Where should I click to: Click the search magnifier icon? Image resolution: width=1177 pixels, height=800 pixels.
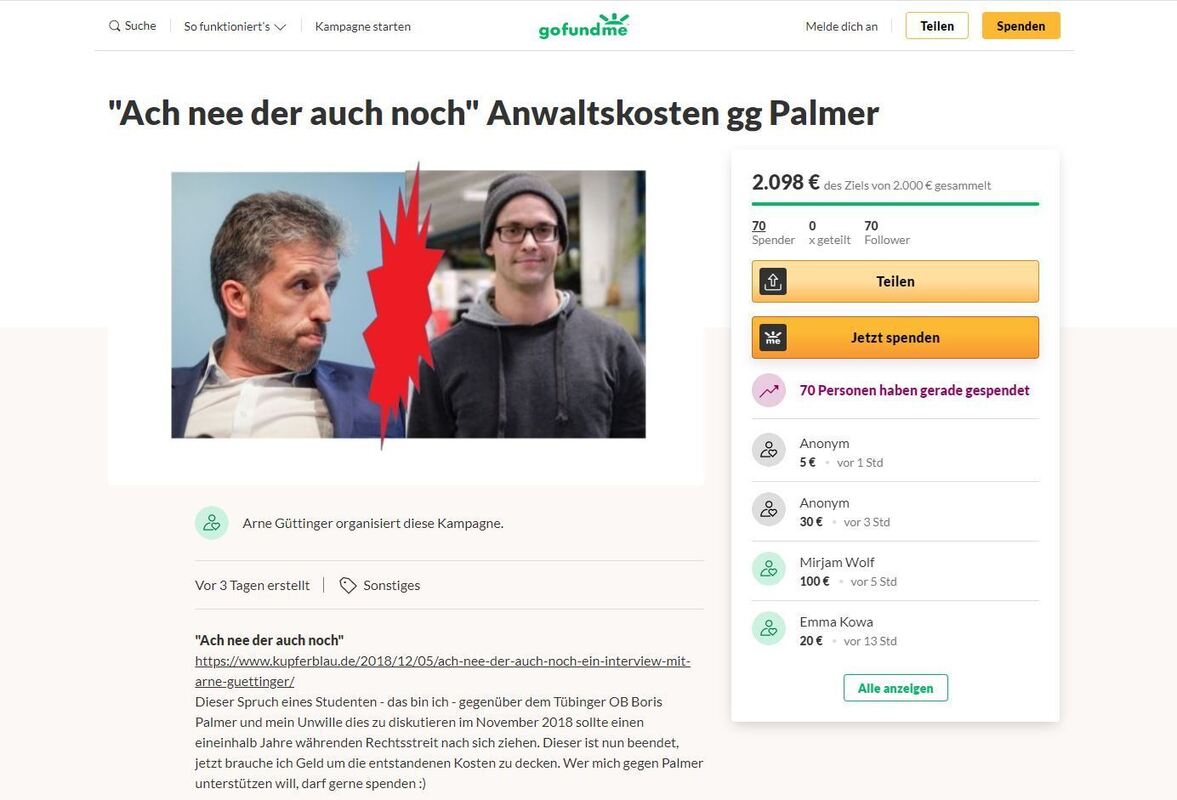coord(114,26)
